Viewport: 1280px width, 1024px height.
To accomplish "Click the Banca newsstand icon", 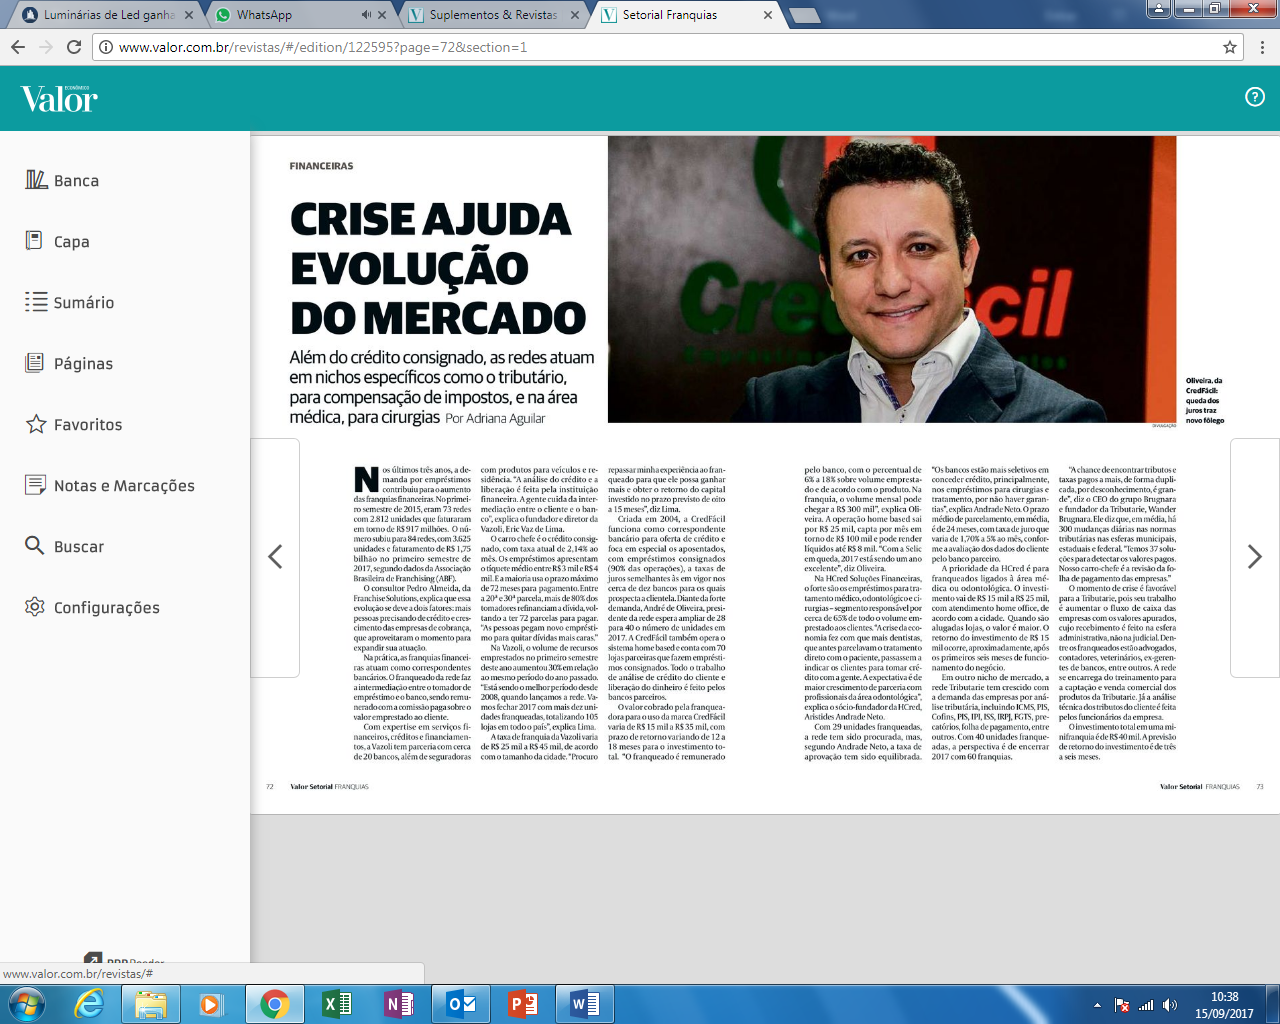I will coord(36,180).
